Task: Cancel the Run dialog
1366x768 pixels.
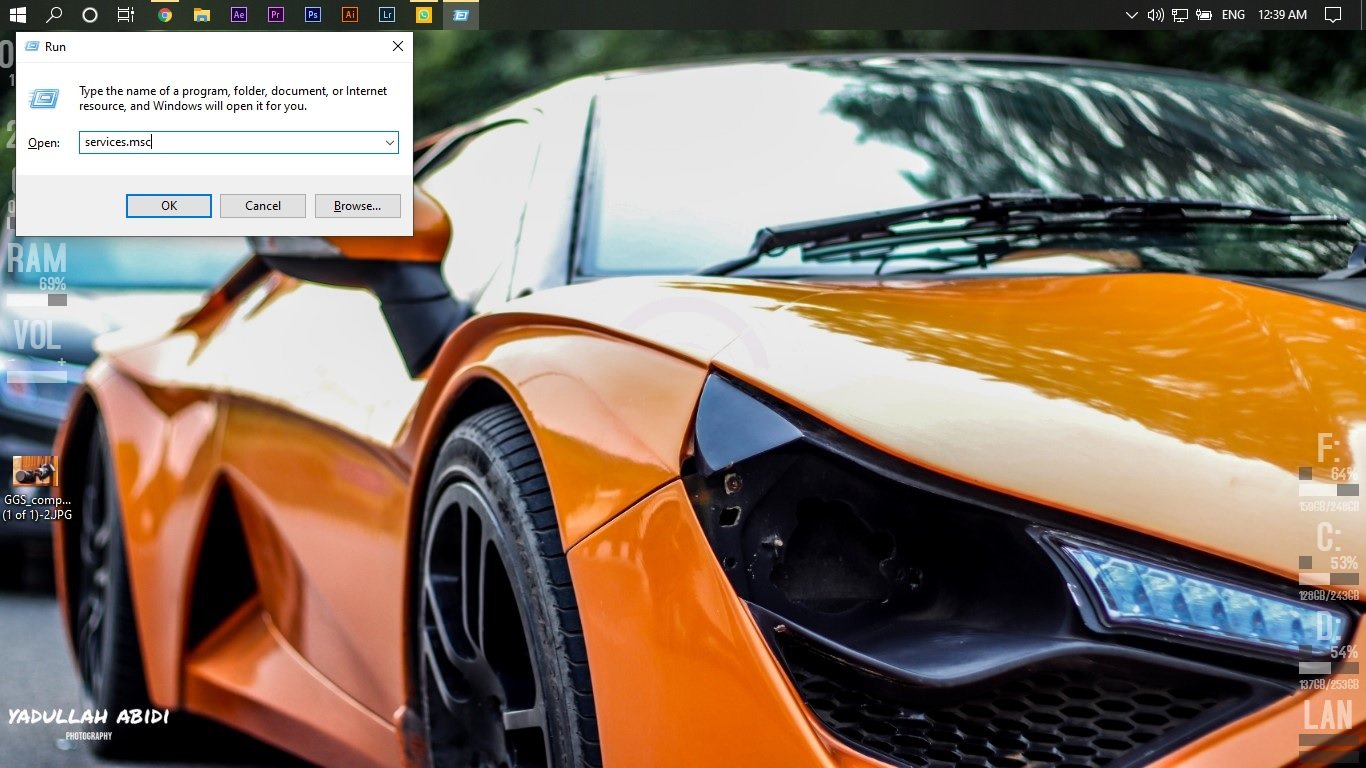Action: 263,206
